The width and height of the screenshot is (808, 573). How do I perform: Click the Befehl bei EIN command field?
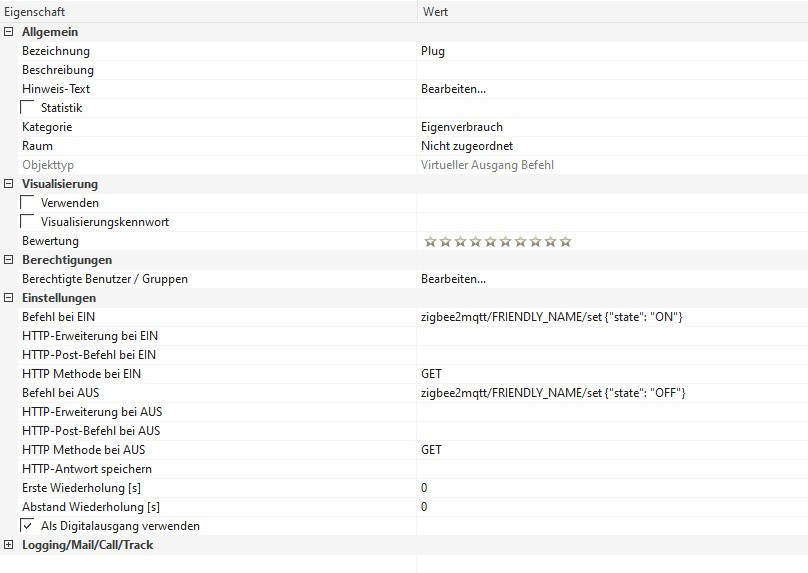[551, 317]
